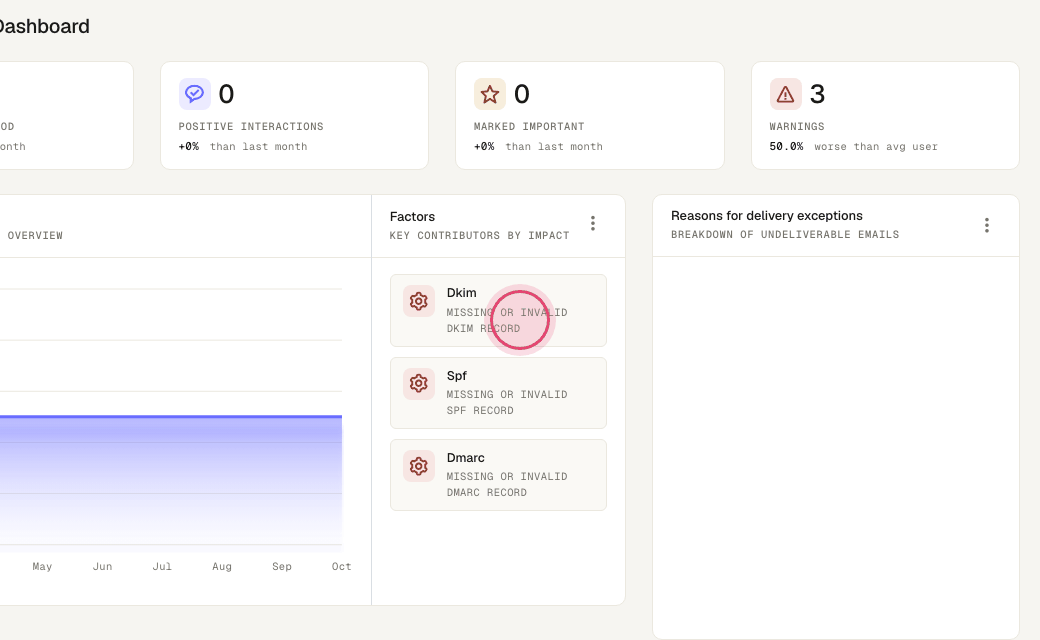The image size is (1040, 640).
Task: Click the Dashboard page title
Action: click(44, 27)
